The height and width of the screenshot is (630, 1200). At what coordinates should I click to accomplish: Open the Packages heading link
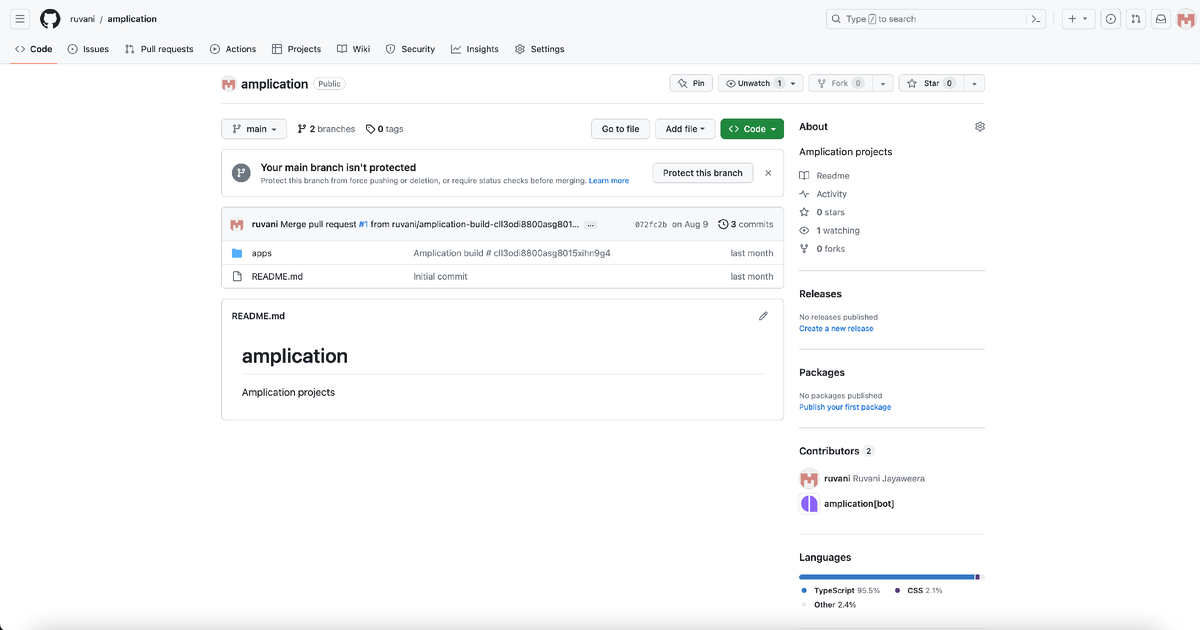pyautogui.click(x=822, y=372)
